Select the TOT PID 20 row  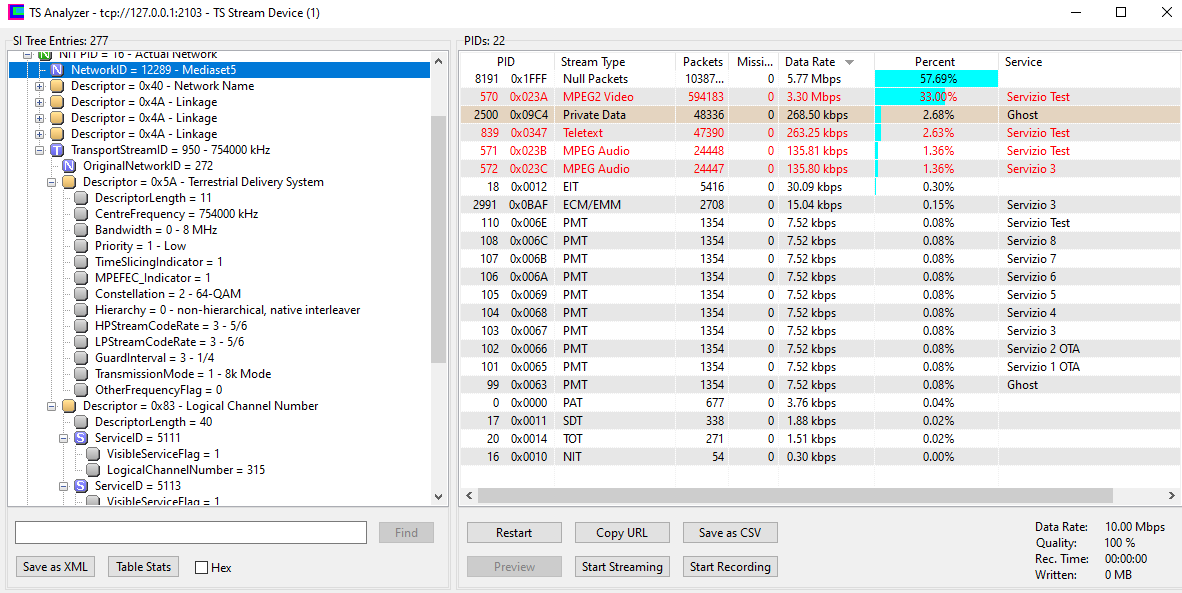click(x=819, y=439)
